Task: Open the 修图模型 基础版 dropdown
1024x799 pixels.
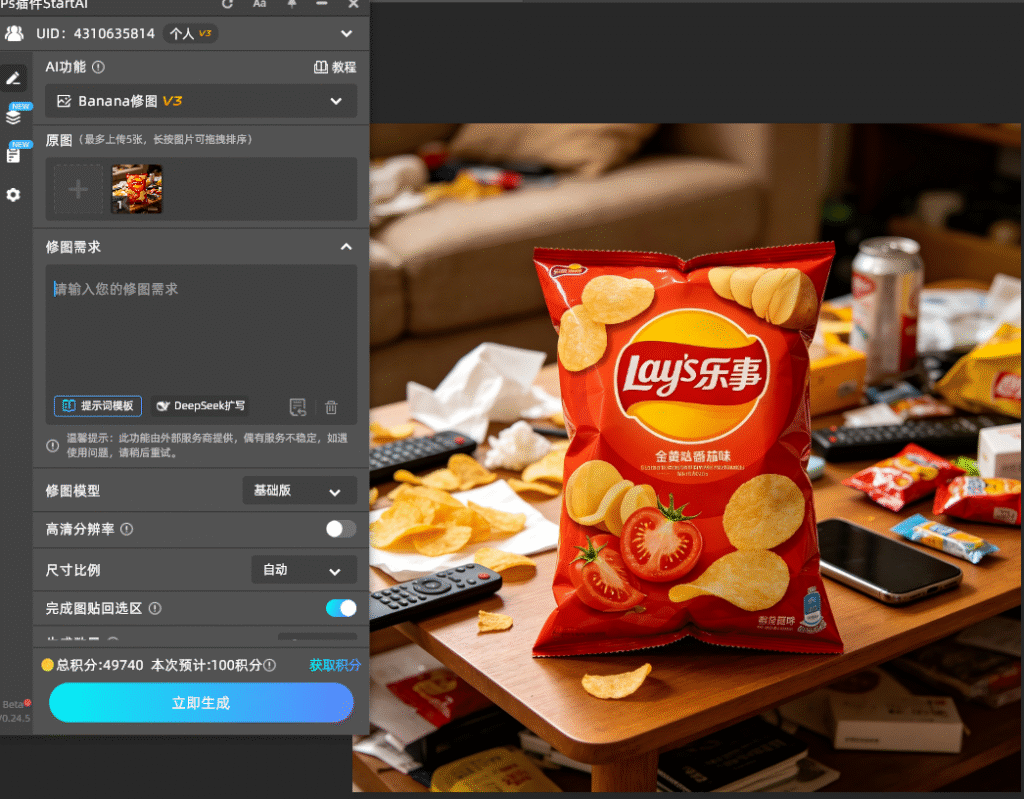Action: [x=300, y=491]
